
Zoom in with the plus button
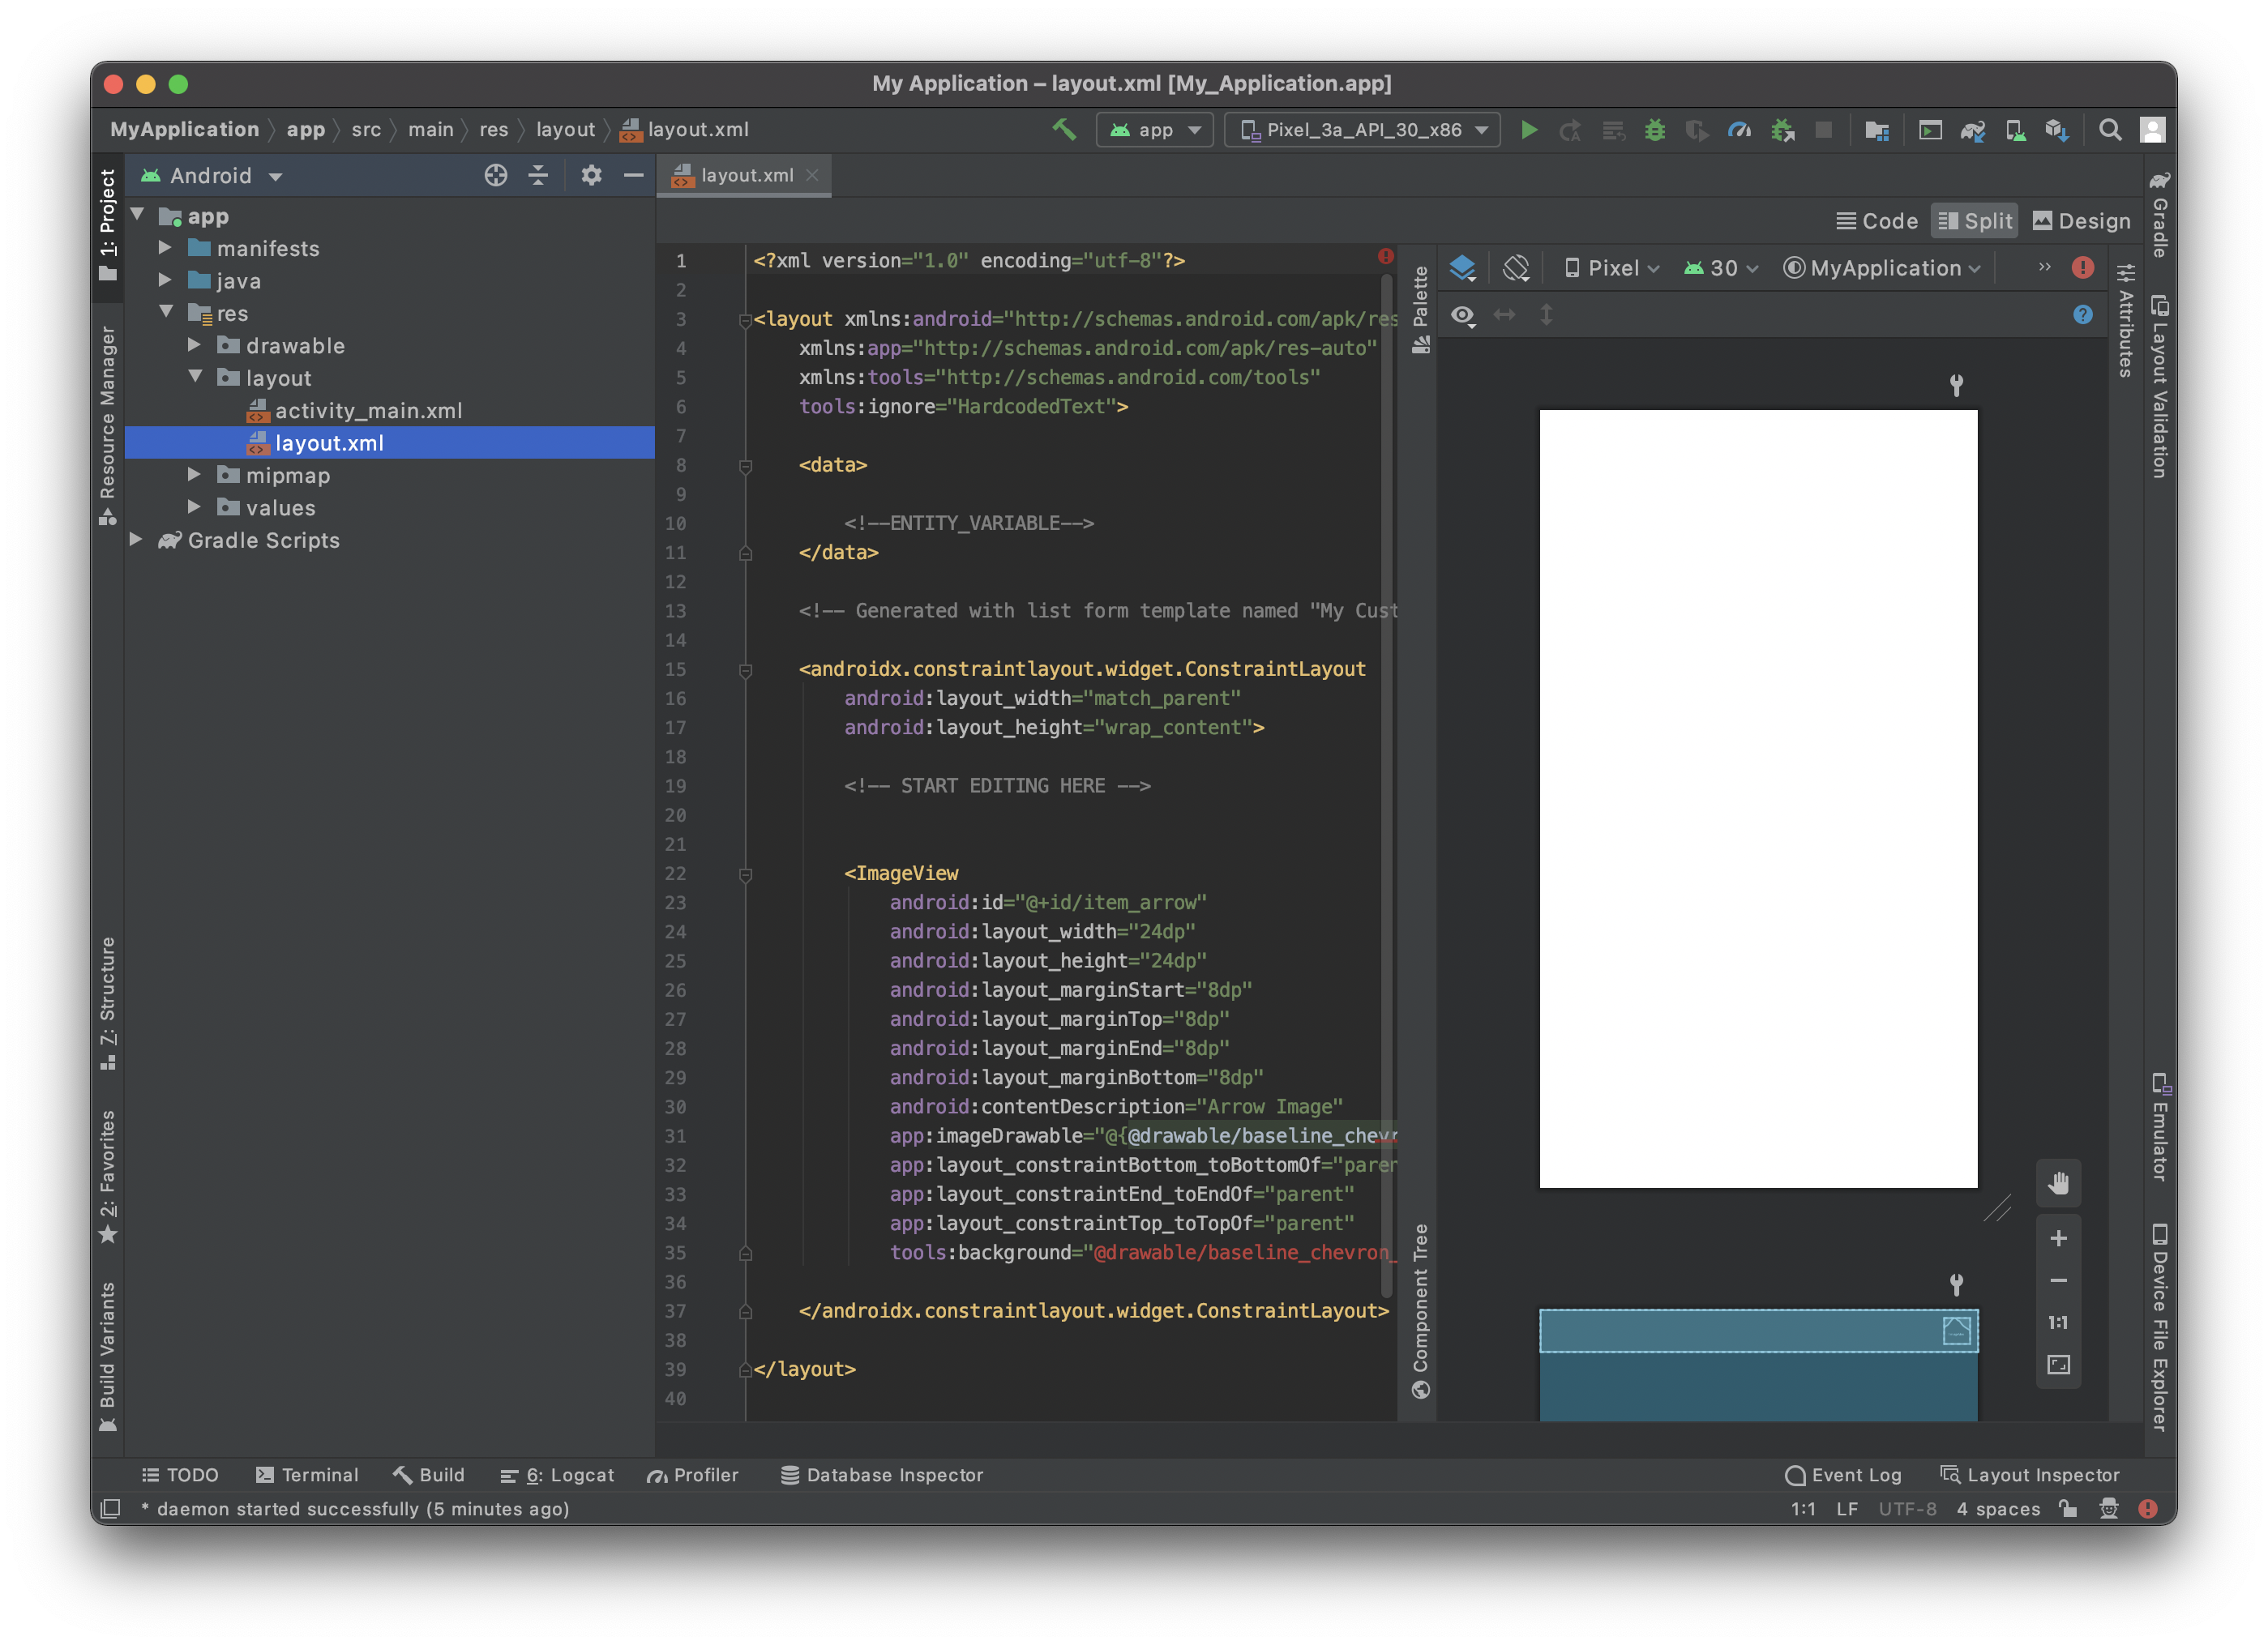click(2058, 1238)
